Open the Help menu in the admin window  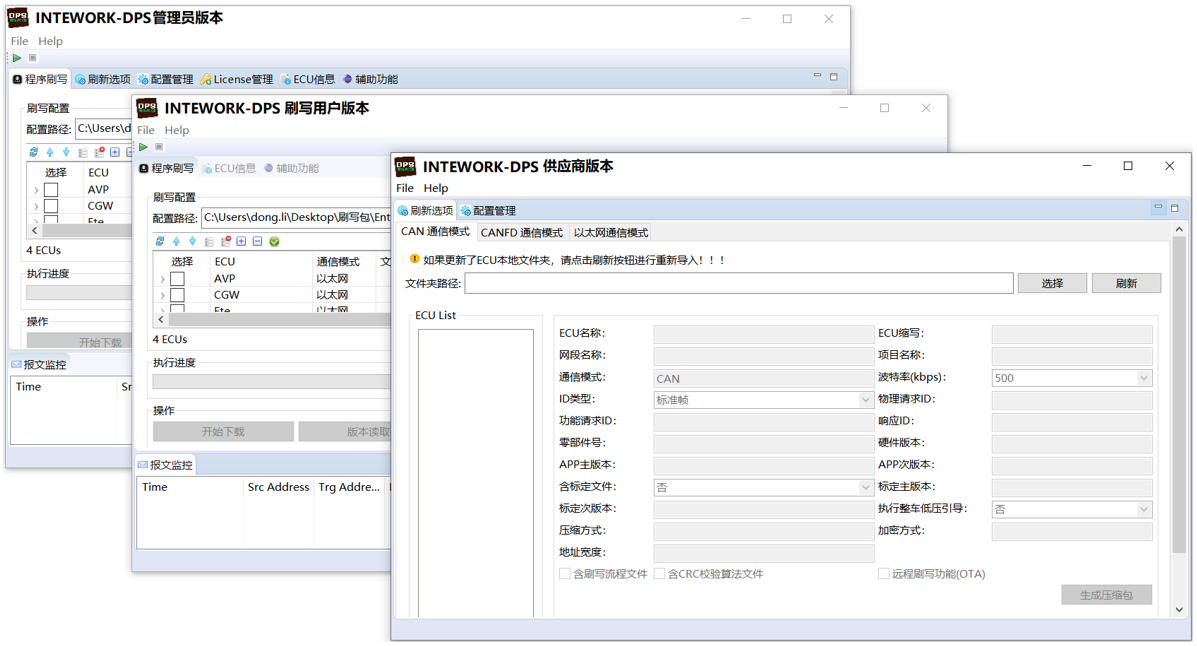tap(50, 41)
